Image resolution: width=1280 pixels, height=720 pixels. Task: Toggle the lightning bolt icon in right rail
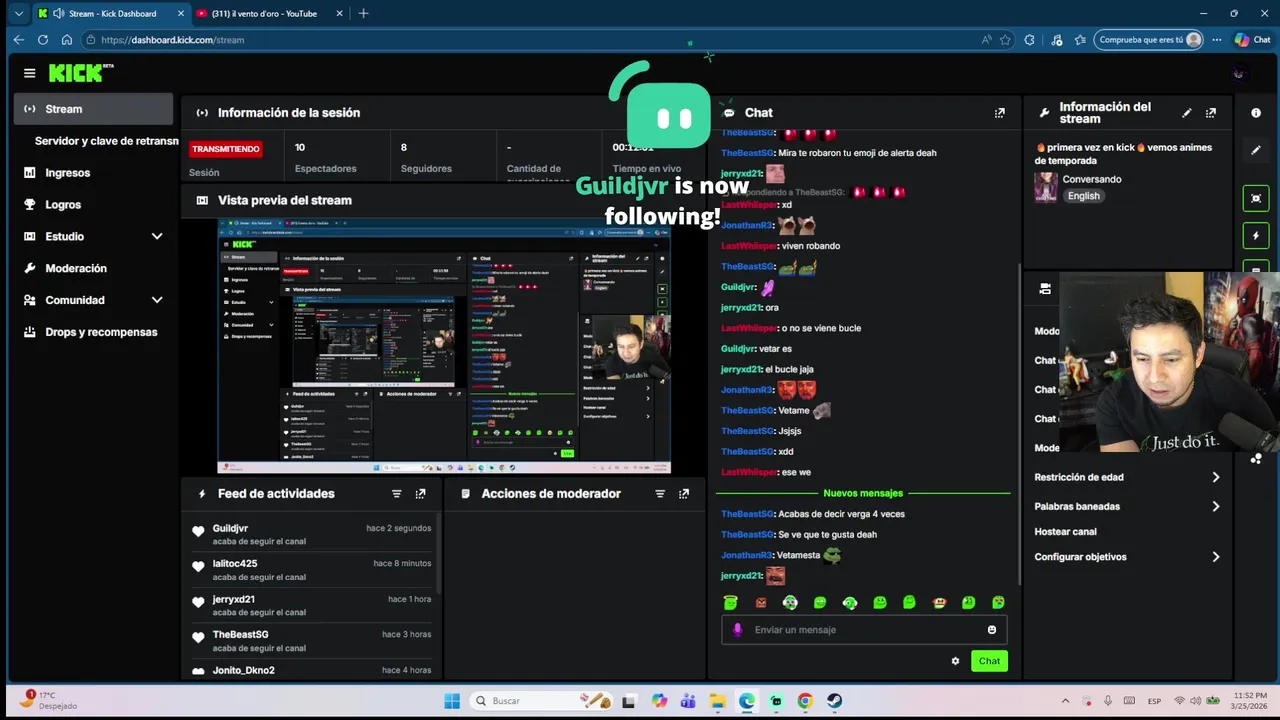1256,236
